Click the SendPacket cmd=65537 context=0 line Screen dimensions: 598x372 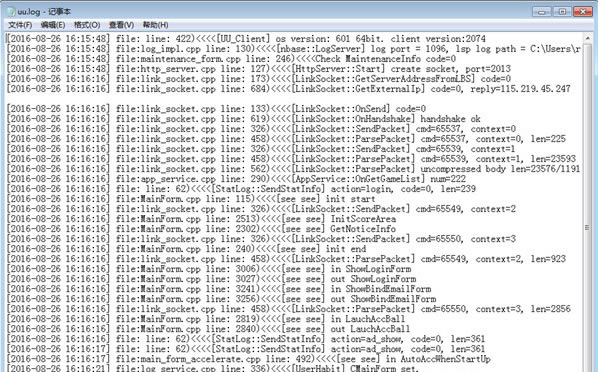click(x=261, y=129)
